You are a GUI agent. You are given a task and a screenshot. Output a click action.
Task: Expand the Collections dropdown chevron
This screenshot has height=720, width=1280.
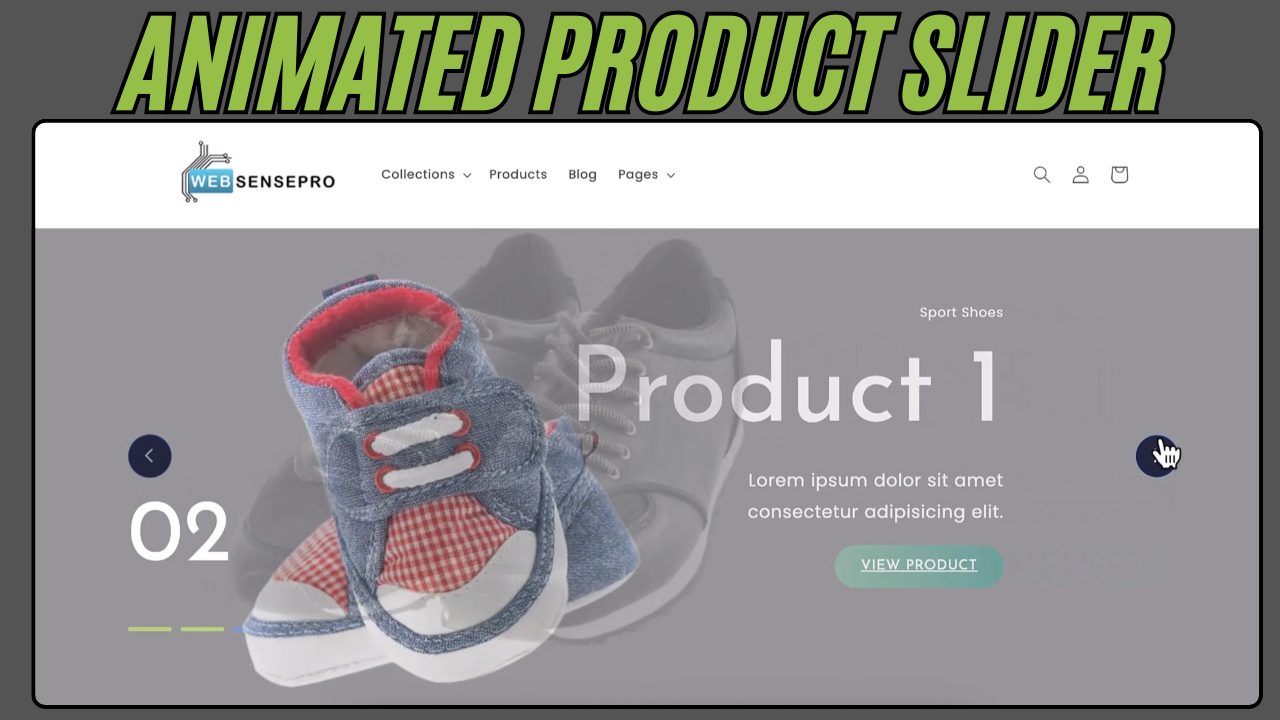[467, 175]
